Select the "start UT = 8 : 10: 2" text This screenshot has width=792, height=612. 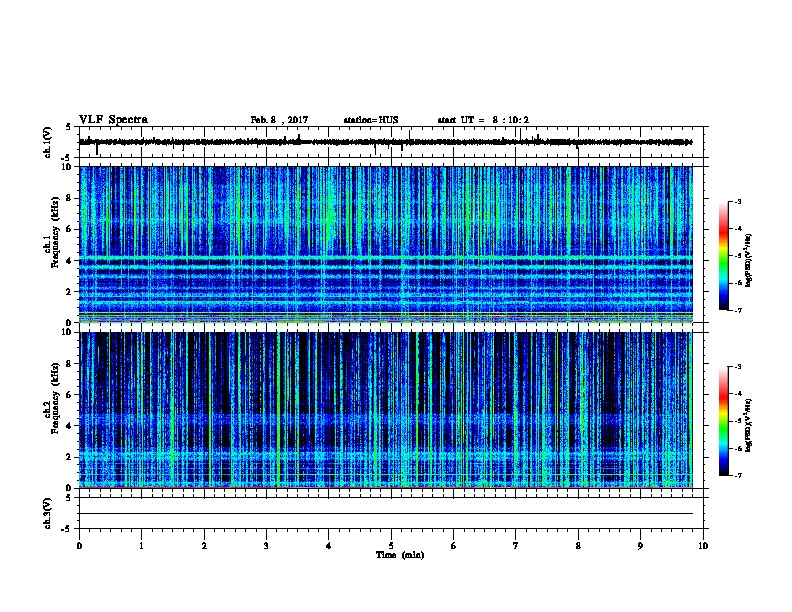pos(483,120)
